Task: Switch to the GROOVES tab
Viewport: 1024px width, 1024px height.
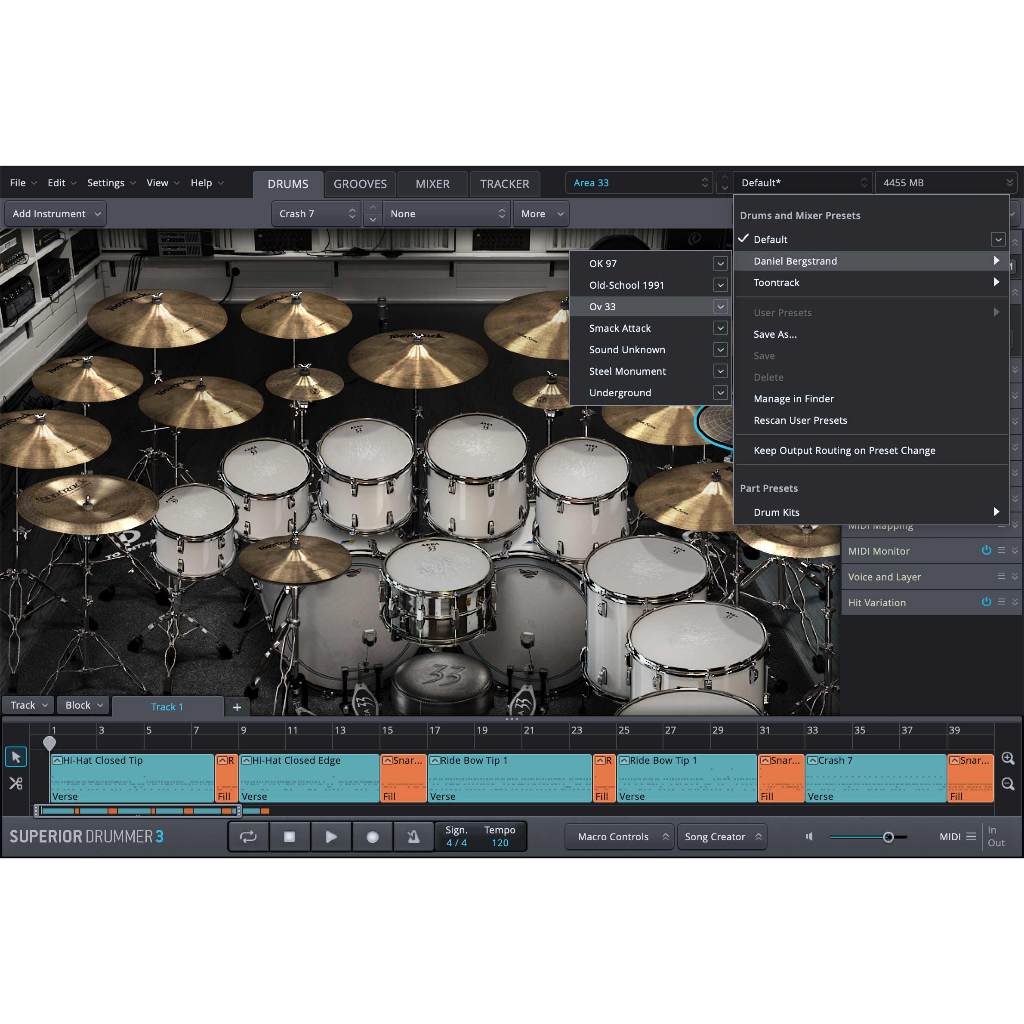Action: tap(360, 184)
